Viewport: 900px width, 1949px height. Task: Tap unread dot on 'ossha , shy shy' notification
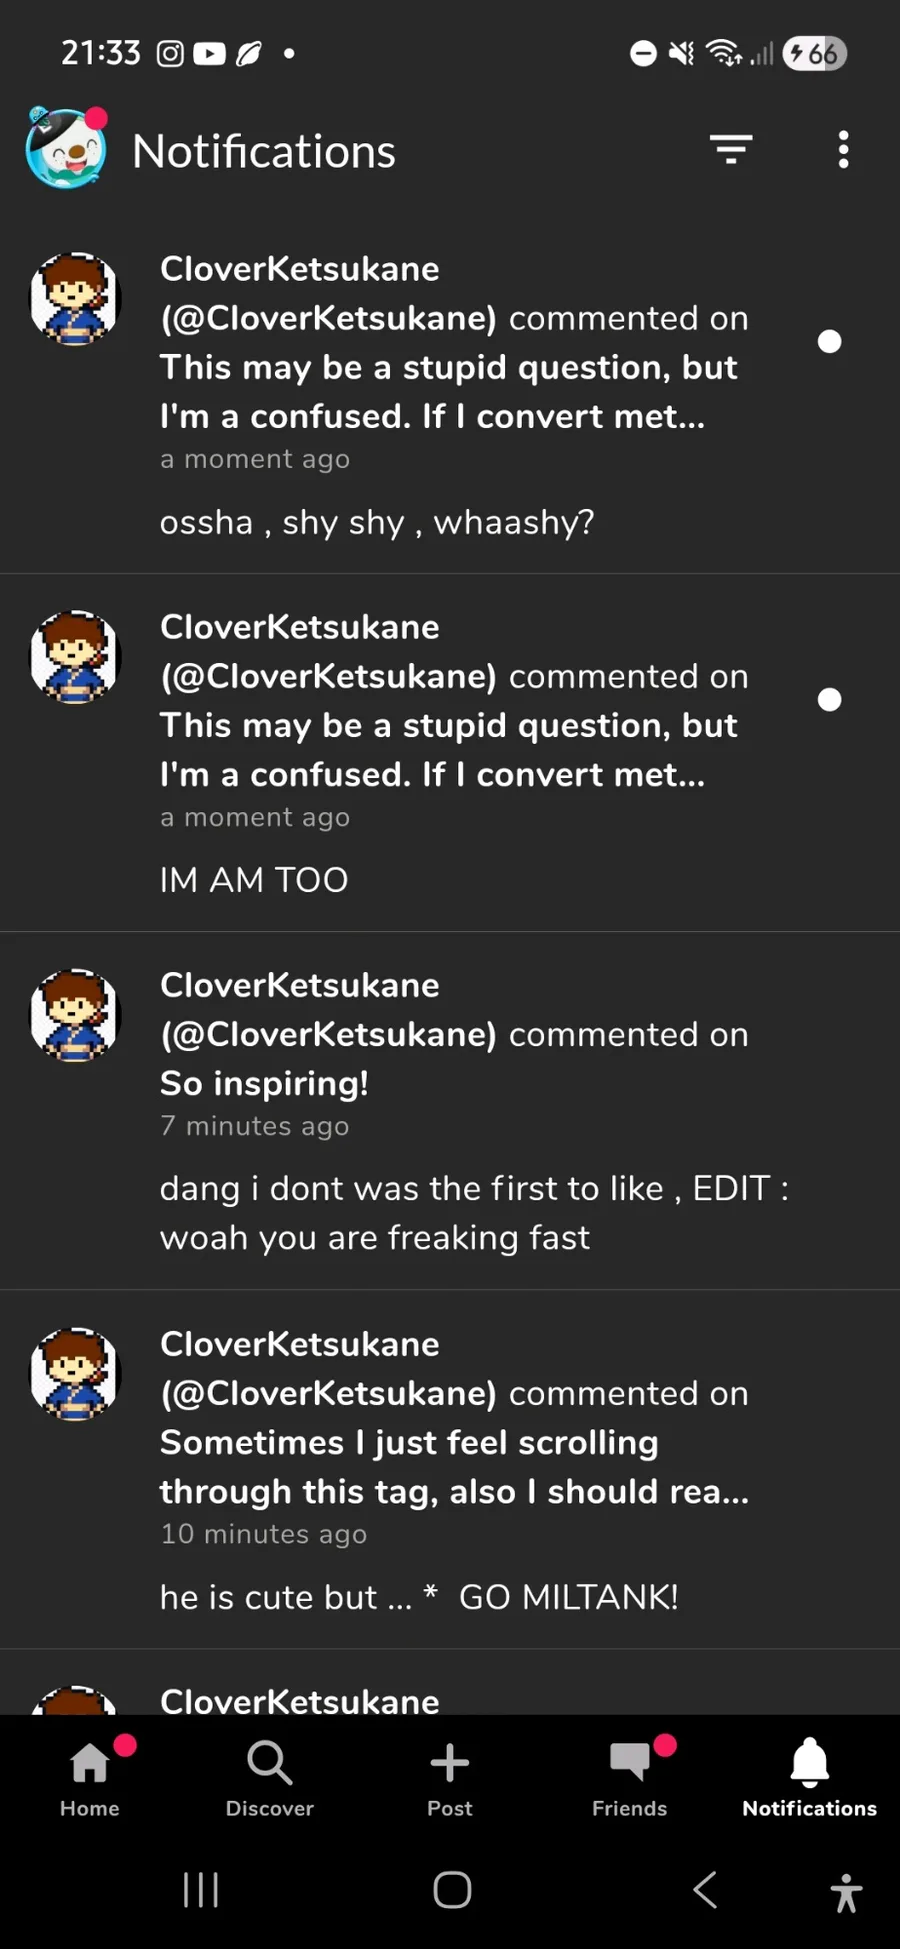tap(829, 342)
